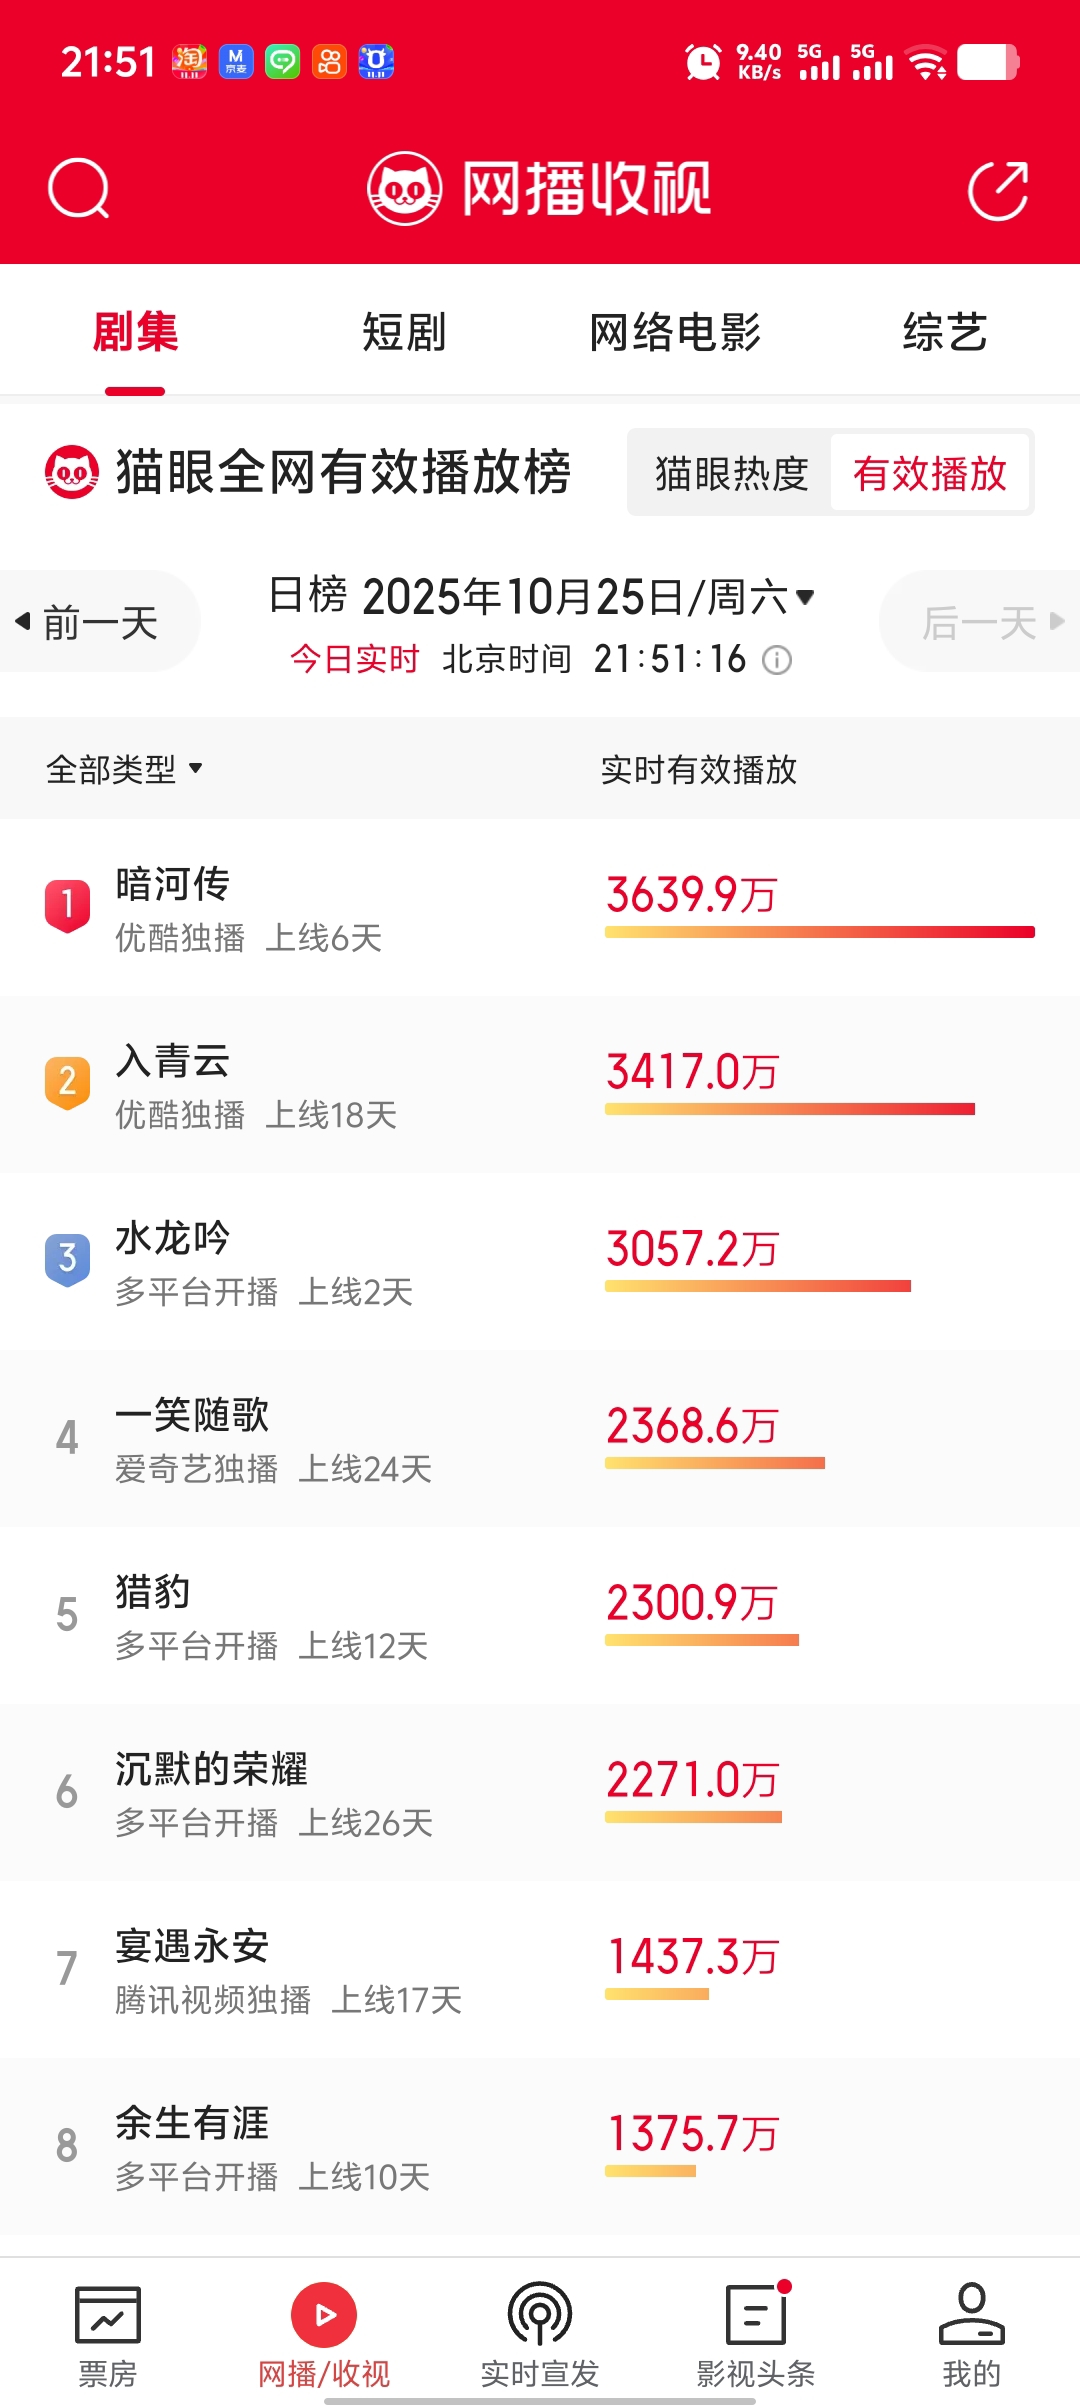Switch to the 短剧 tab
The height and width of the screenshot is (2408, 1080).
point(404,332)
